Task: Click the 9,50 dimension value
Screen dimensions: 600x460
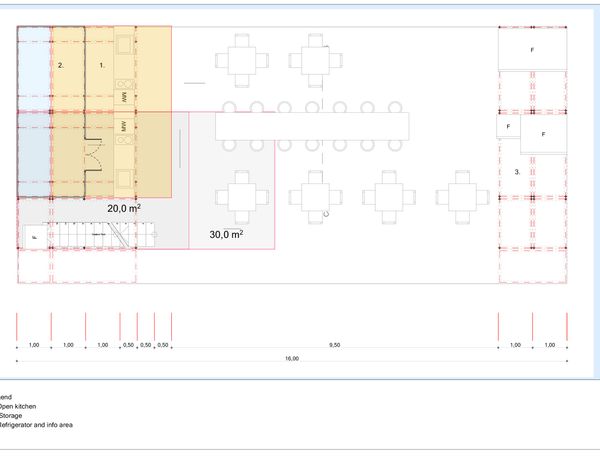Action: 334,345
